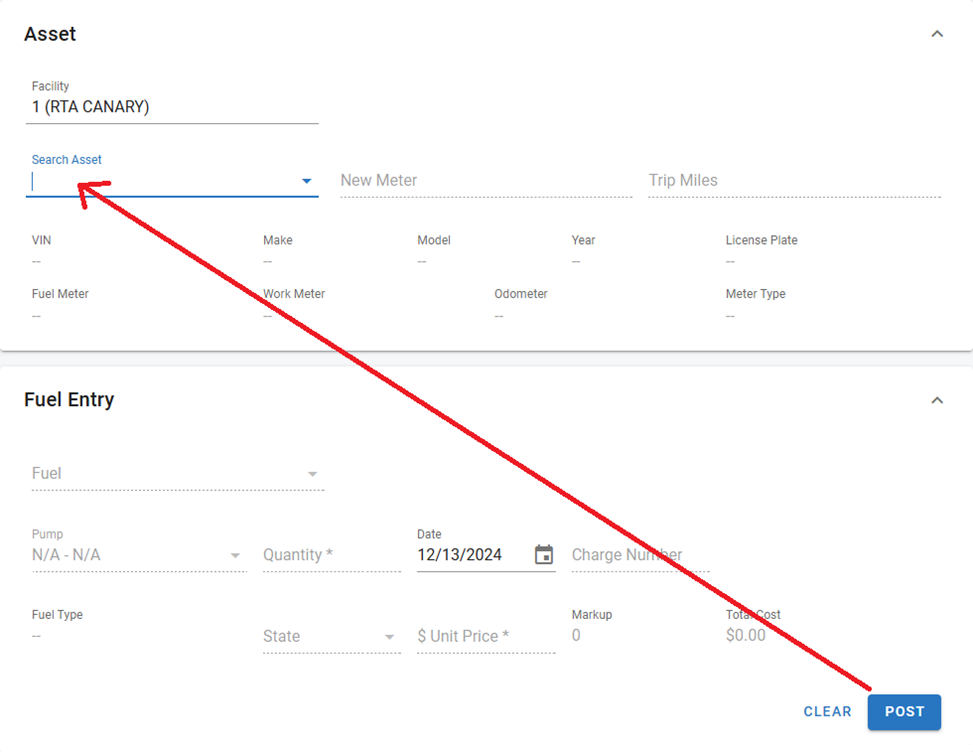Click the Total Cost $0.00 value
The image size is (973, 752).
(746, 636)
